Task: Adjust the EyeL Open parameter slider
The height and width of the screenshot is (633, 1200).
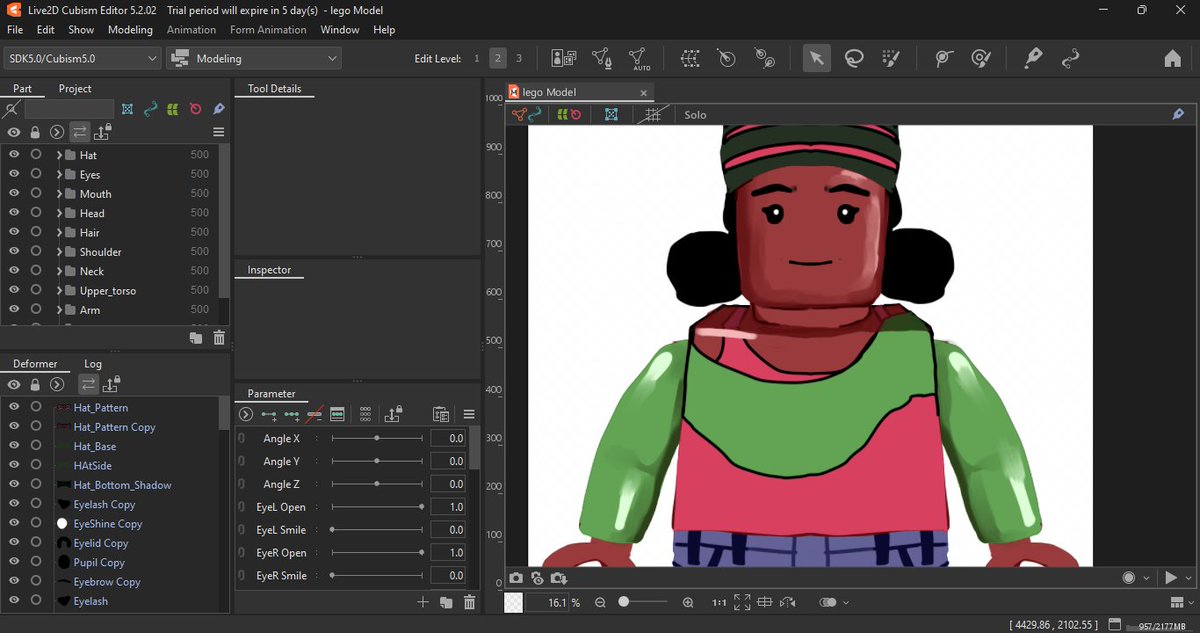Action: pos(377,507)
